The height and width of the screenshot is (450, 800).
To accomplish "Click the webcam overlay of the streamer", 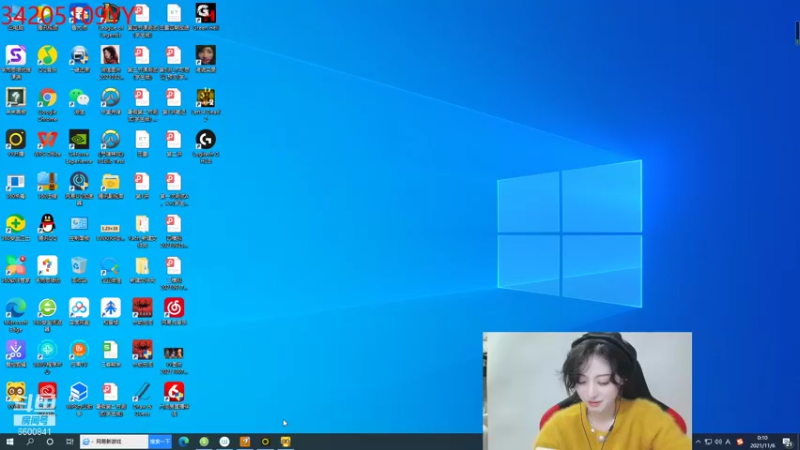I will [x=587, y=391].
